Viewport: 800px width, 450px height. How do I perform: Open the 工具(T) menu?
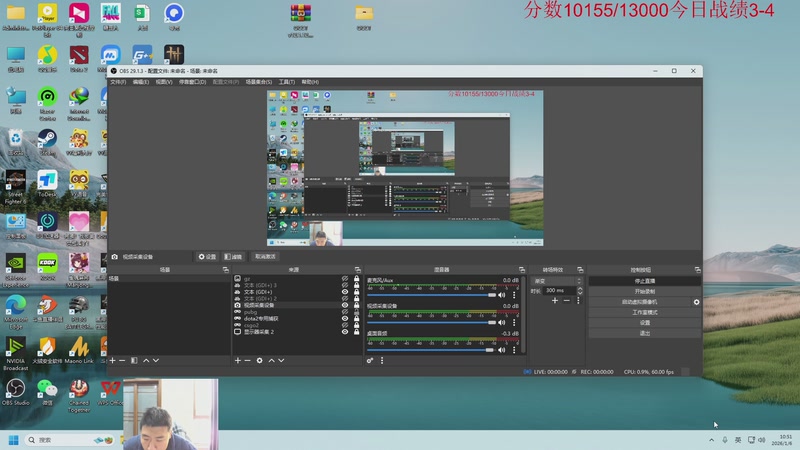click(287, 82)
